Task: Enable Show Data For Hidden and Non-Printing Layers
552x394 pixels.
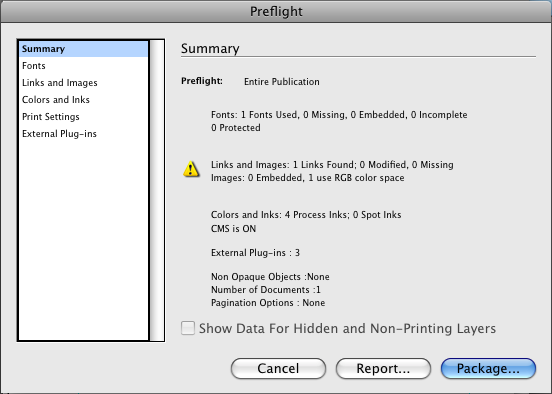Action: [x=188, y=328]
